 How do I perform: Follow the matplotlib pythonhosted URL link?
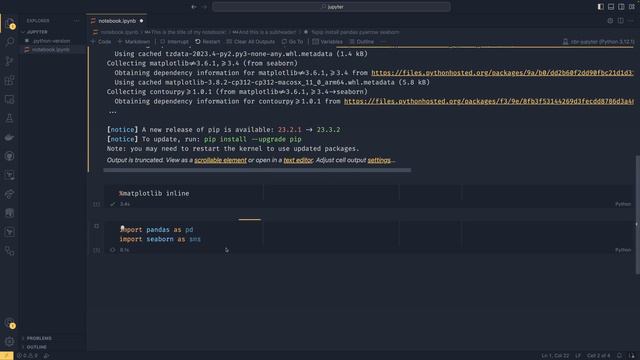pyautogui.click(x=502, y=73)
